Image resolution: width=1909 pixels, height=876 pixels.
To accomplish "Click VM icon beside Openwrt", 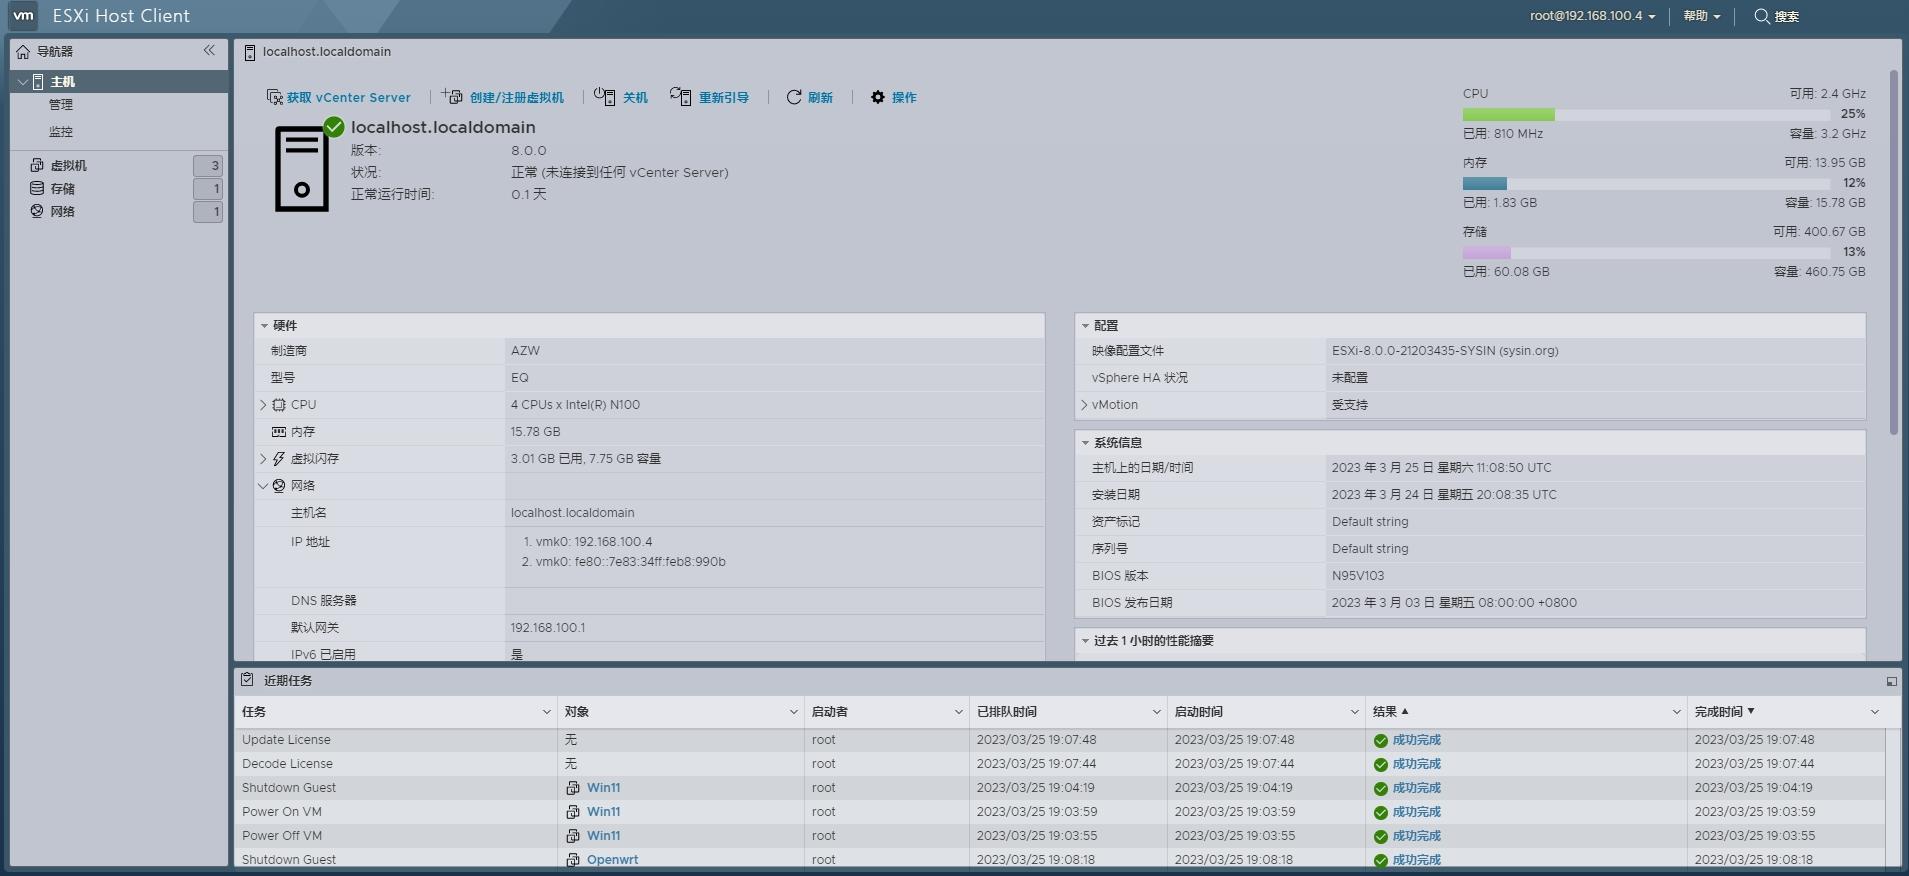I will coord(573,860).
